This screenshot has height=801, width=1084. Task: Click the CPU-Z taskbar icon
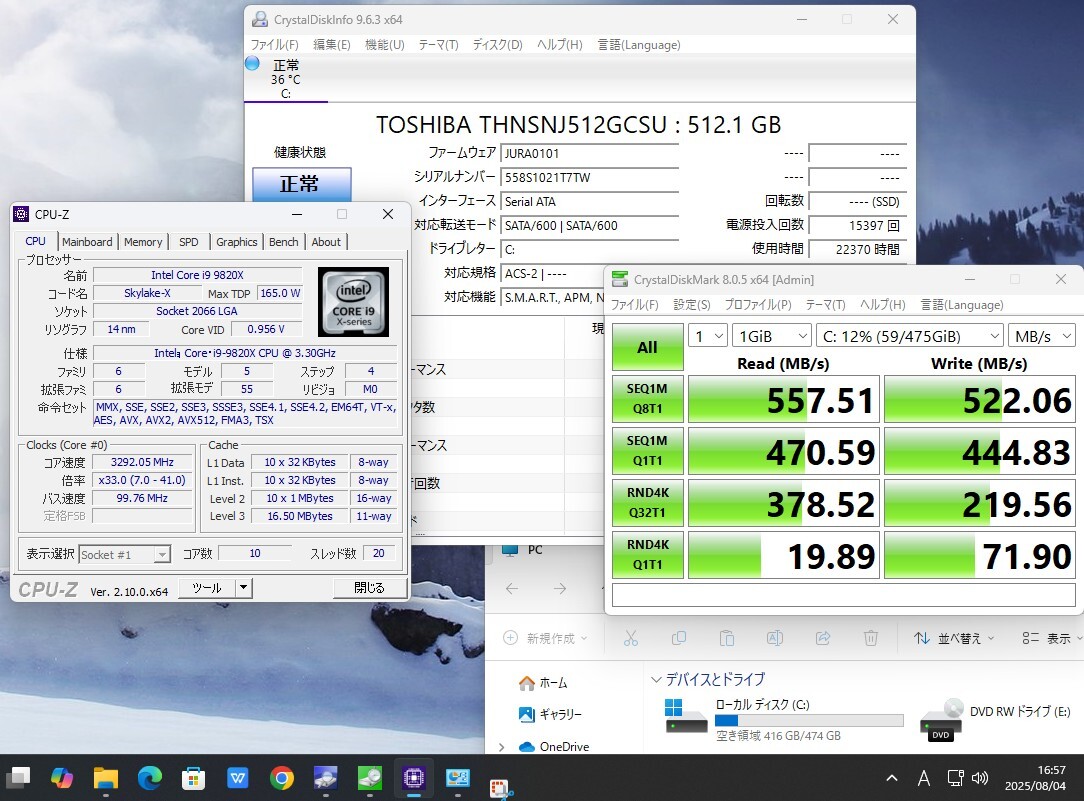click(413, 778)
